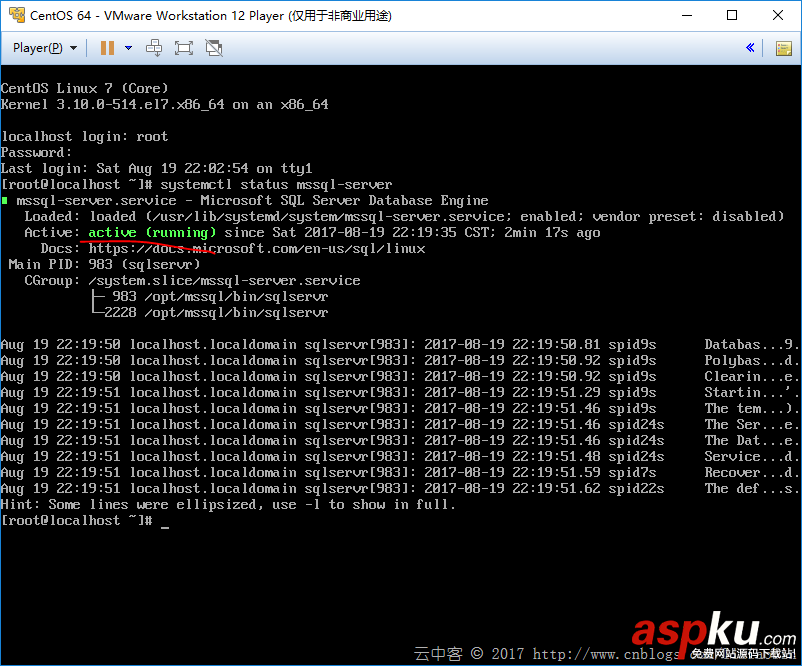Image resolution: width=802 pixels, height=666 pixels.
Task: Click '/system.slice/mssql-server.service' CGroup path
Action: tap(224, 281)
